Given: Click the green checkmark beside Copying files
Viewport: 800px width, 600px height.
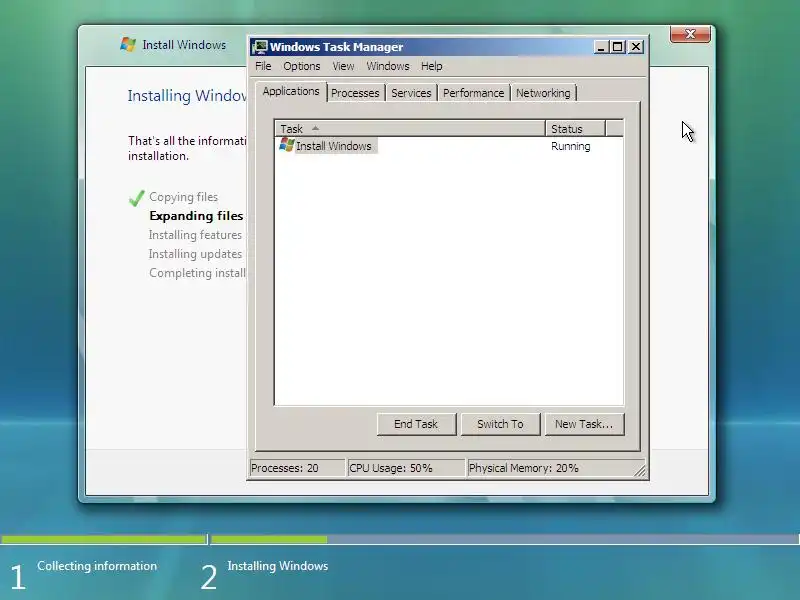Looking at the screenshot, I should tap(136, 198).
